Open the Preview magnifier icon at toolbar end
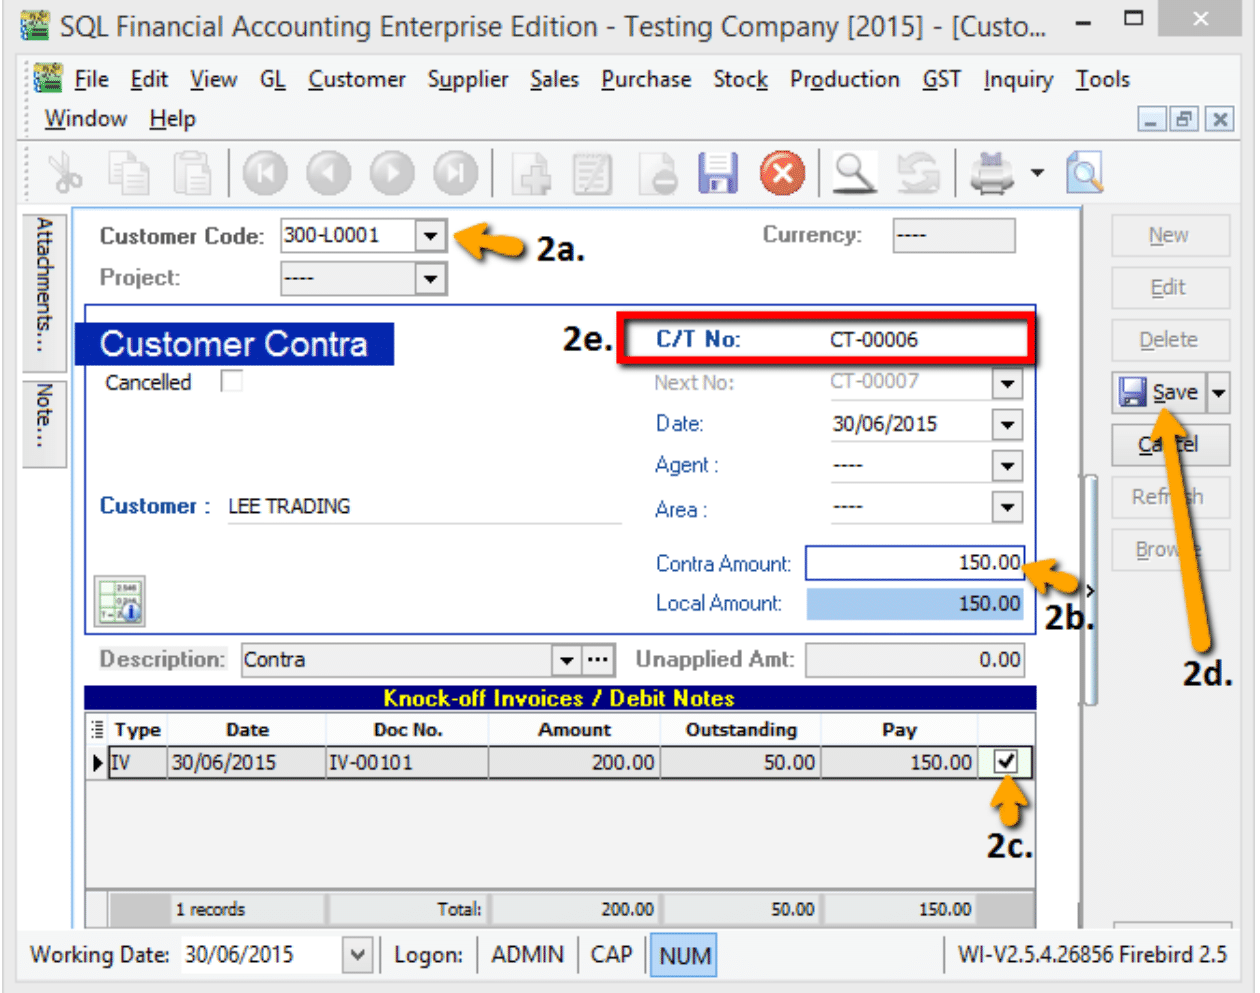This screenshot has width=1260, height=993. 1086,172
